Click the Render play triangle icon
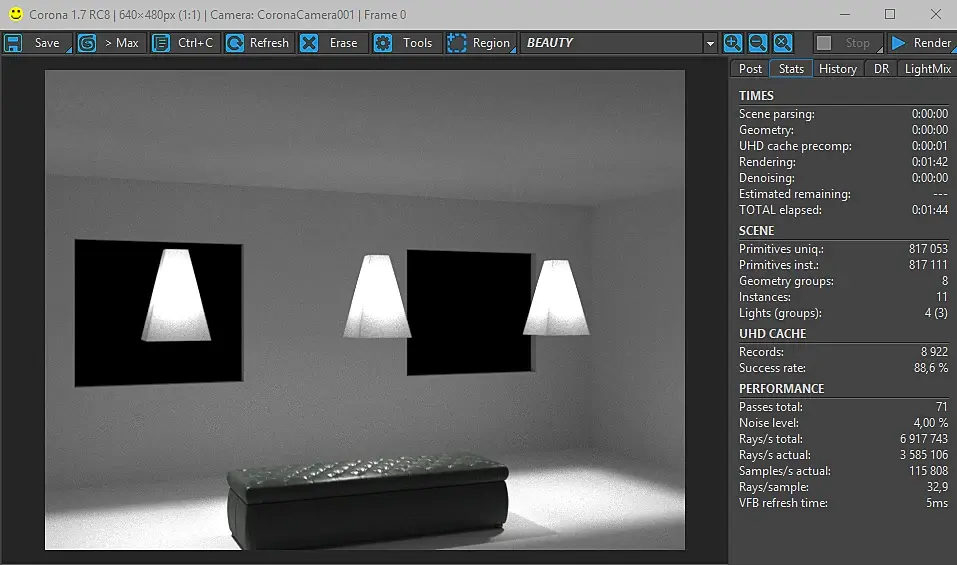This screenshot has width=957, height=565. coord(898,43)
